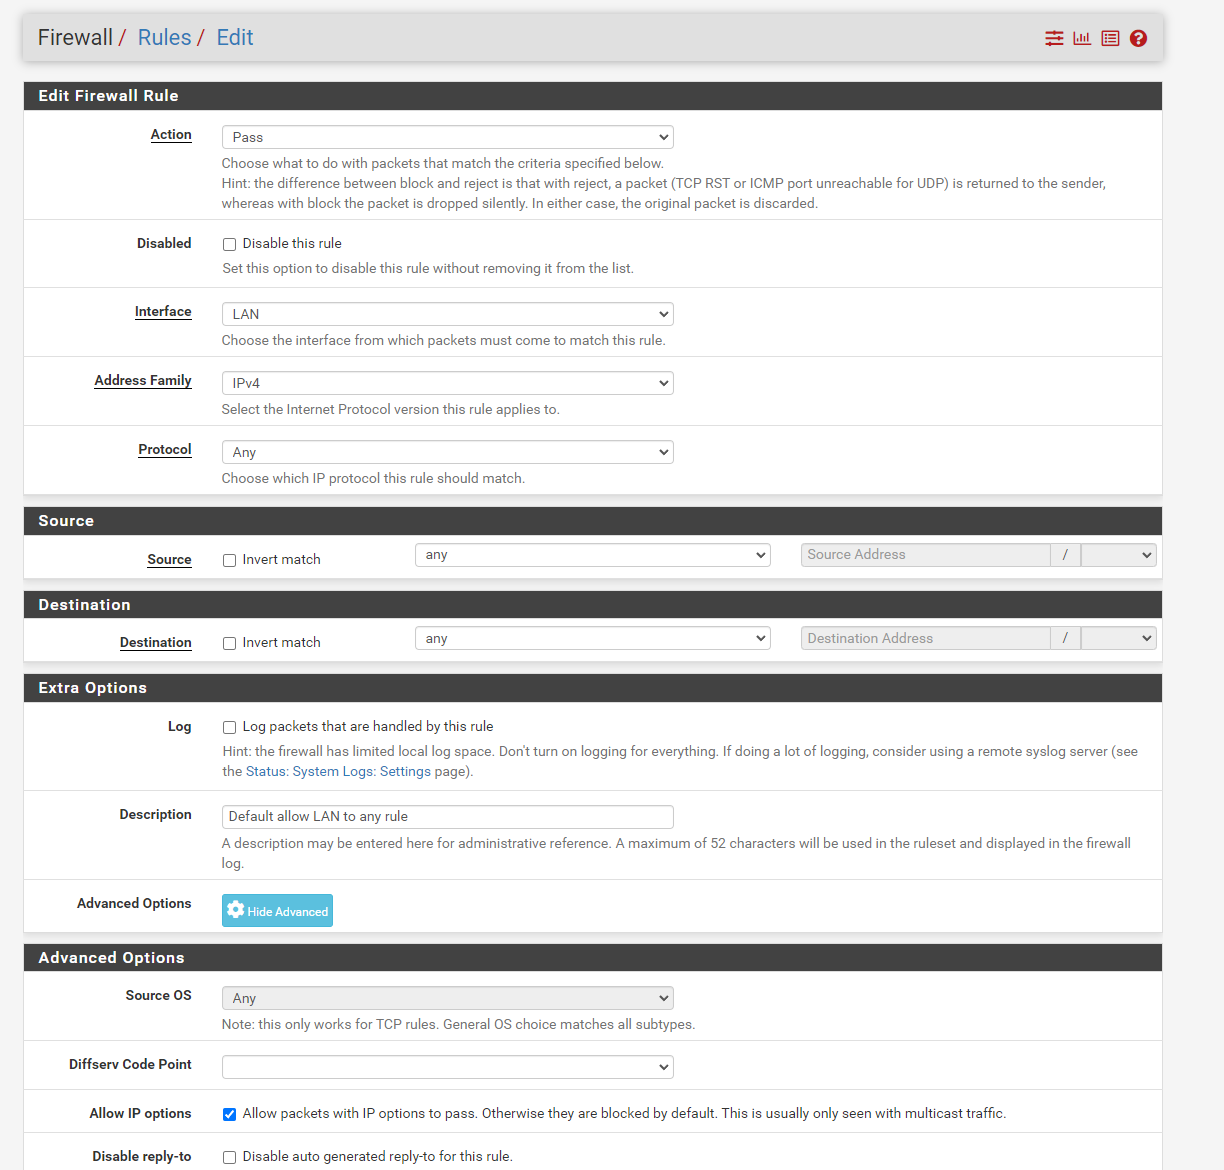Click the red help question mark icon
Image resolution: width=1224 pixels, height=1170 pixels.
[x=1138, y=38]
